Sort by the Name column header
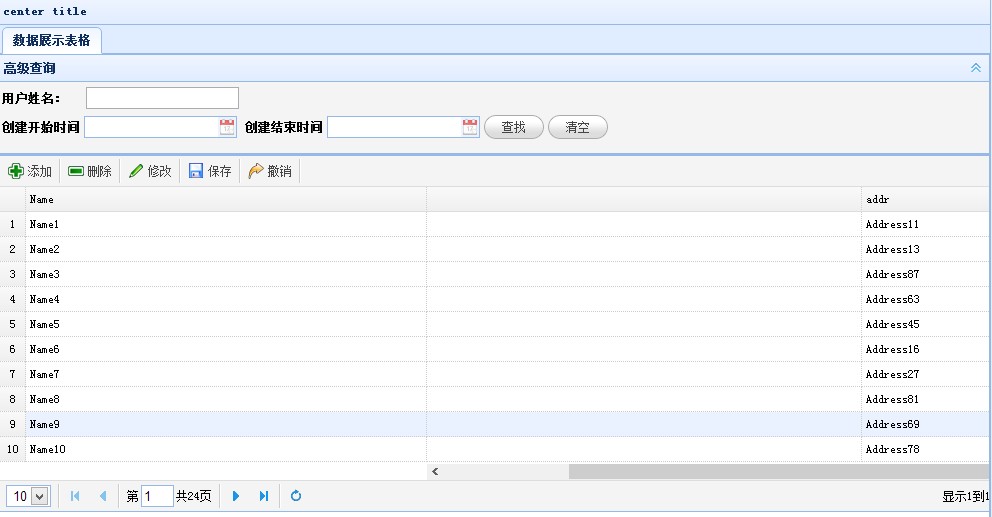This screenshot has width=992, height=517. (x=226, y=199)
